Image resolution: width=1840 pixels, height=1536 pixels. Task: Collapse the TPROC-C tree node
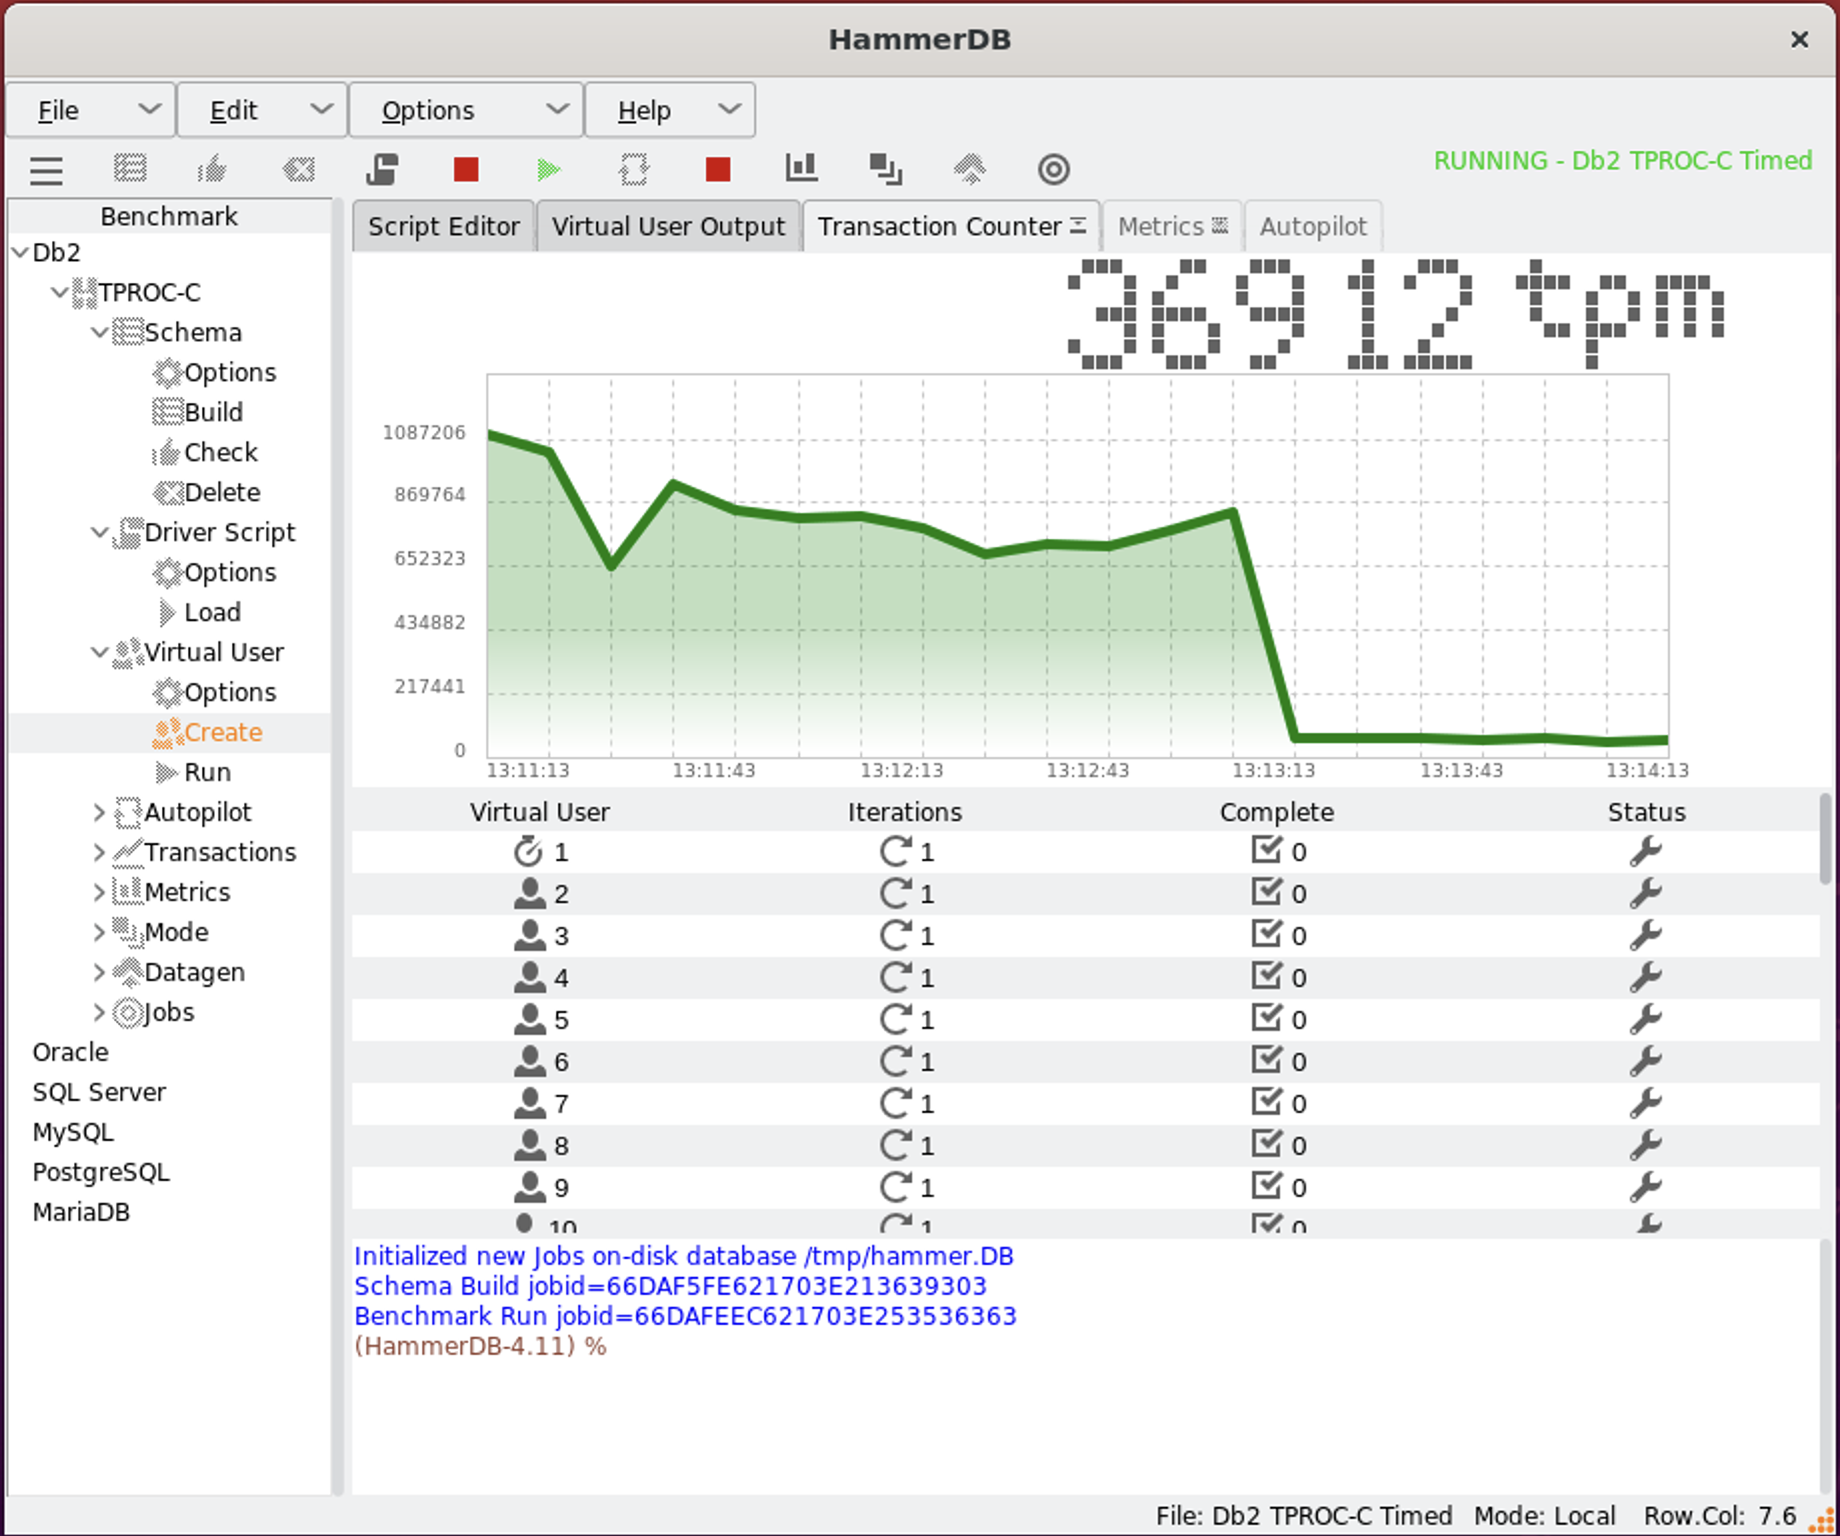[60, 292]
